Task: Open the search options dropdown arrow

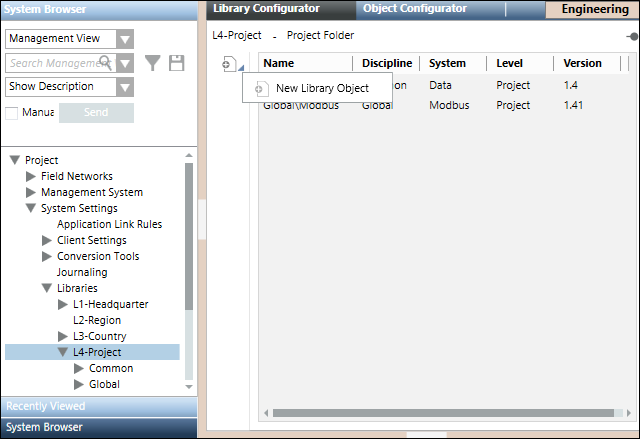Action: [124, 63]
